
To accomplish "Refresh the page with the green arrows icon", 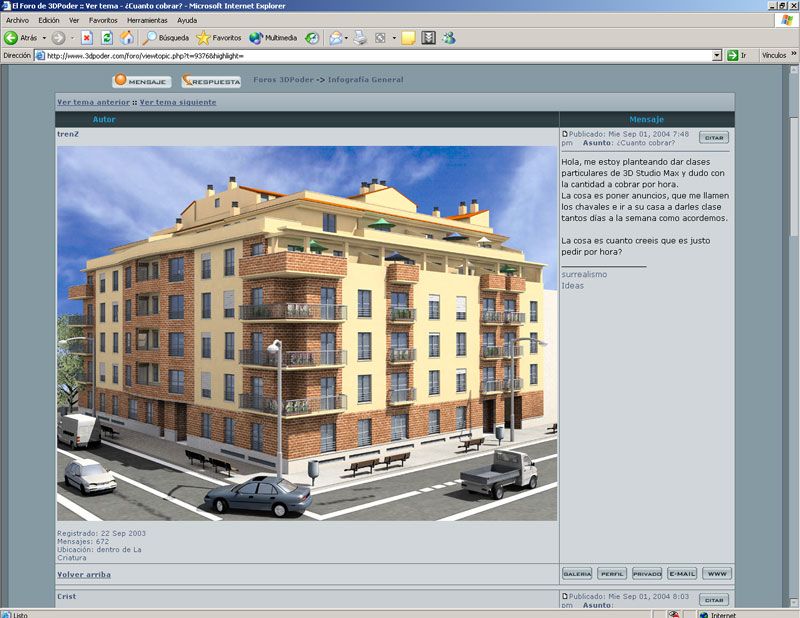I will (107, 38).
